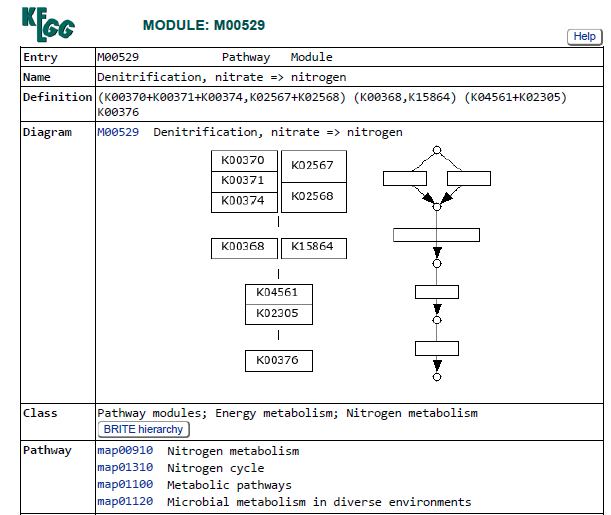This screenshot has width=611, height=515.
Task: Select the K04561 diagram box
Action: coord(279,294)
